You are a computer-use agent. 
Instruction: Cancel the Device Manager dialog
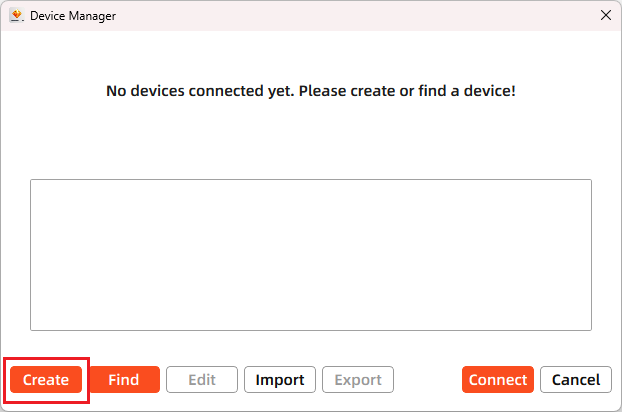click(576, 380)
